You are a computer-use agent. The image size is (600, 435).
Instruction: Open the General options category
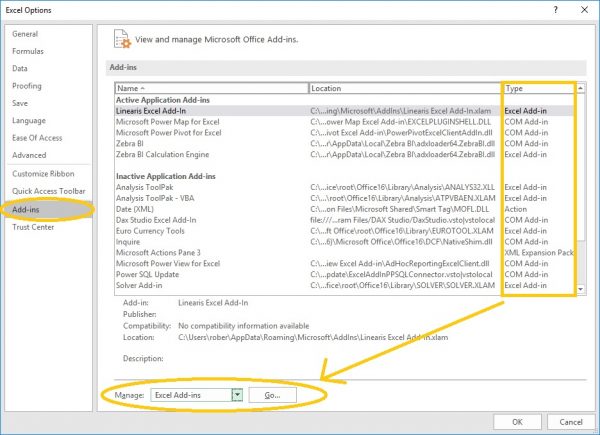(25, 34)
